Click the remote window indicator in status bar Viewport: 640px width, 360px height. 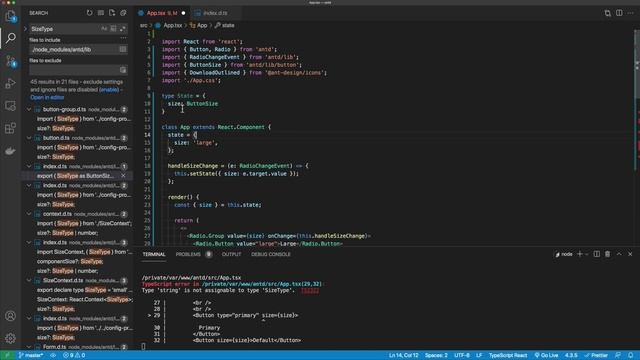tap(7, 355)
